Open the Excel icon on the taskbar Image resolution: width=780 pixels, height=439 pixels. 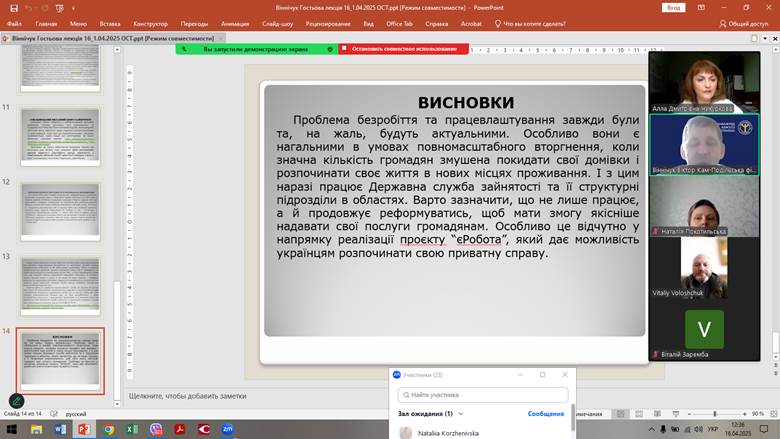132,428
